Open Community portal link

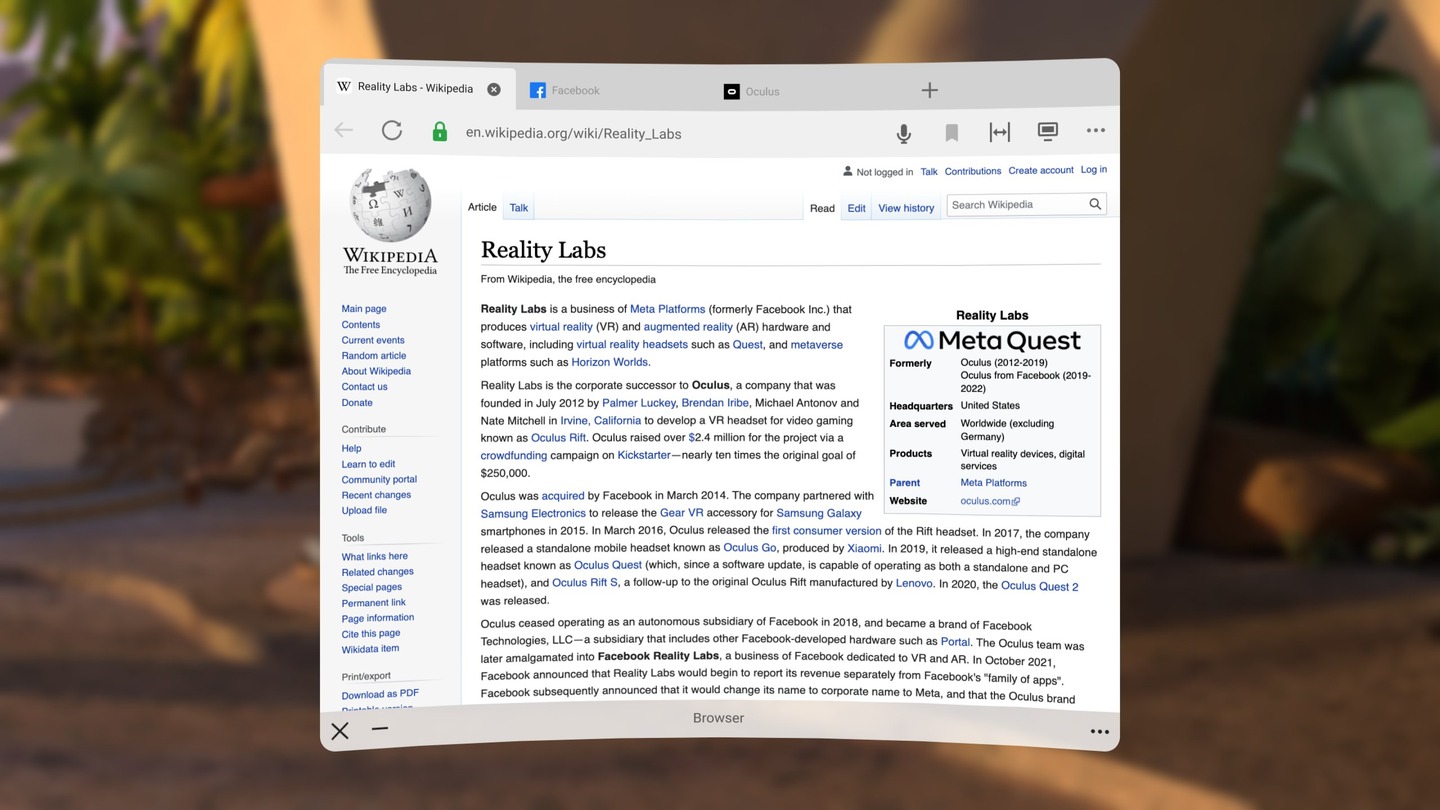coord(379,480)
